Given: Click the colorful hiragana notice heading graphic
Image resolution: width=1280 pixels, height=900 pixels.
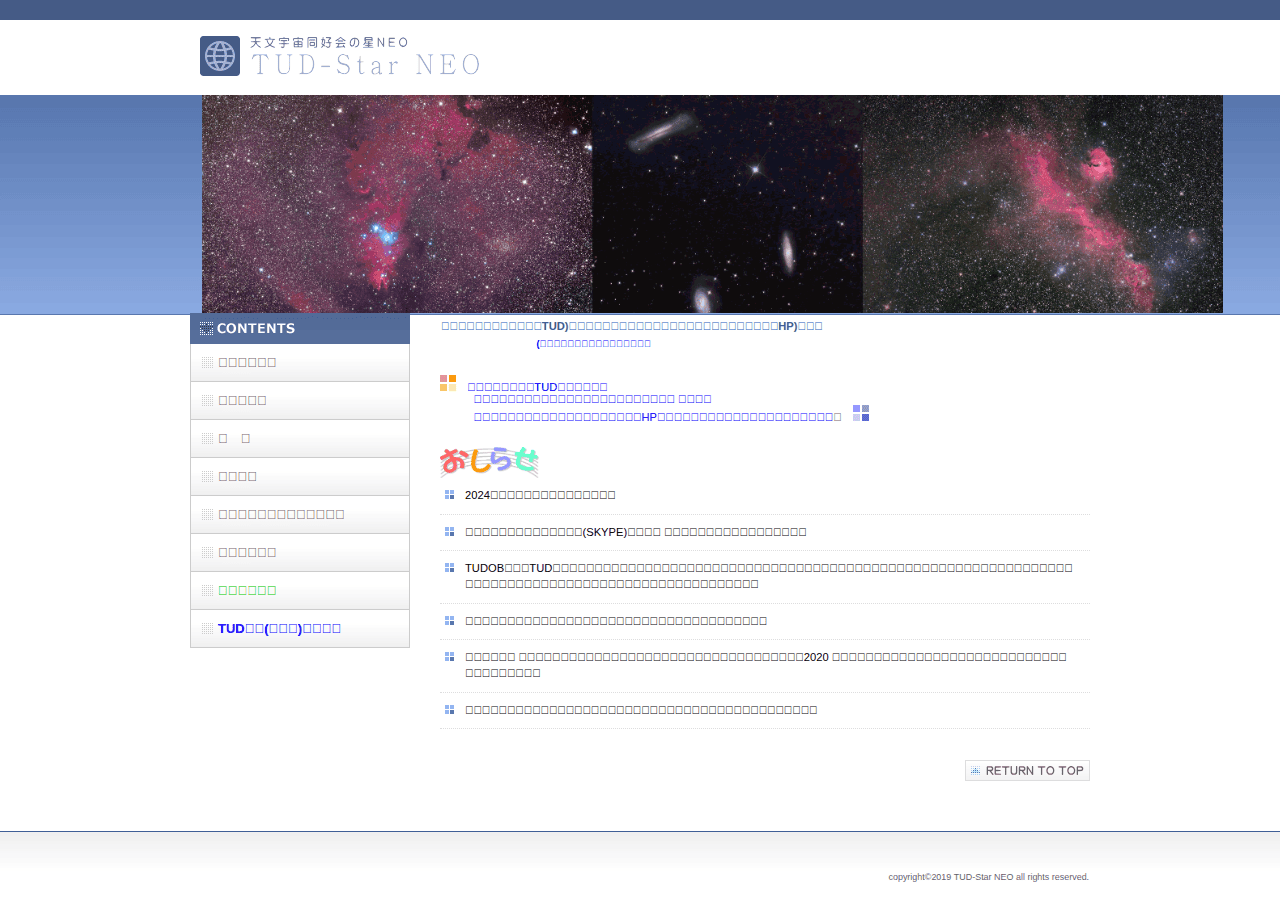Looking at the screenshot, I should [489, 462].
